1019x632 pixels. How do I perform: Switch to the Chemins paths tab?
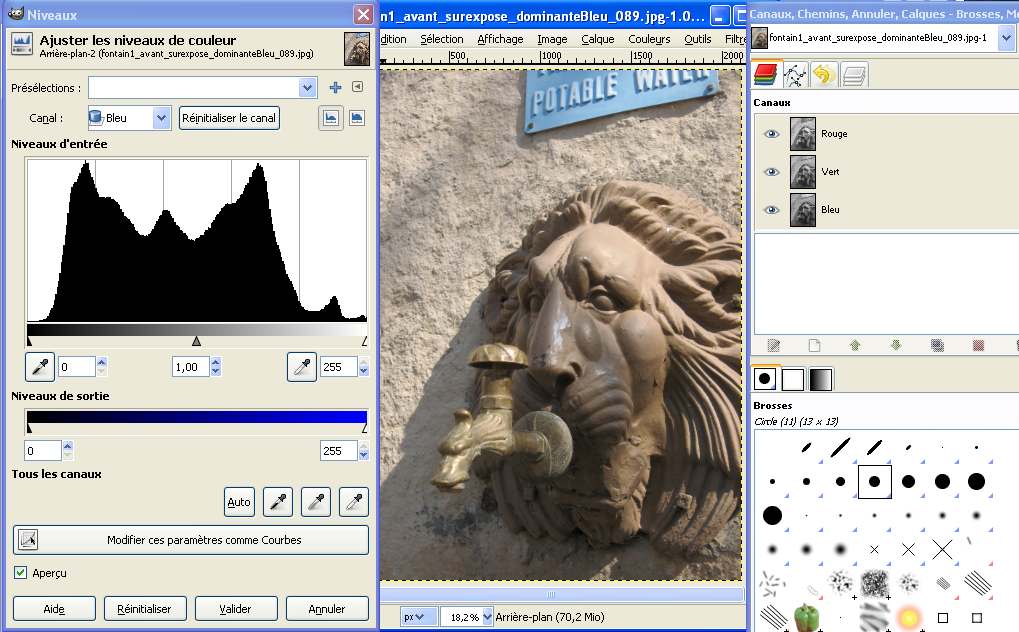point(795,75)
